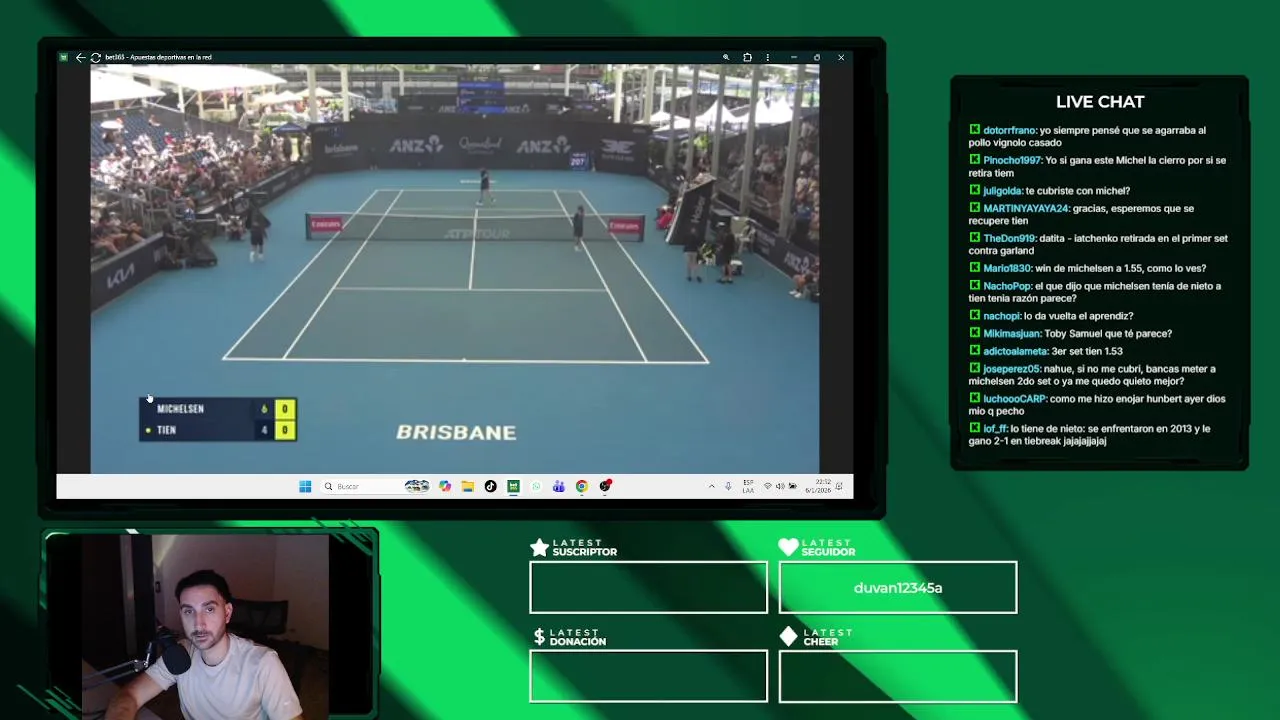Maximize the bet365 window
This screenshot has width=1280, height=720.
(817, 58)
